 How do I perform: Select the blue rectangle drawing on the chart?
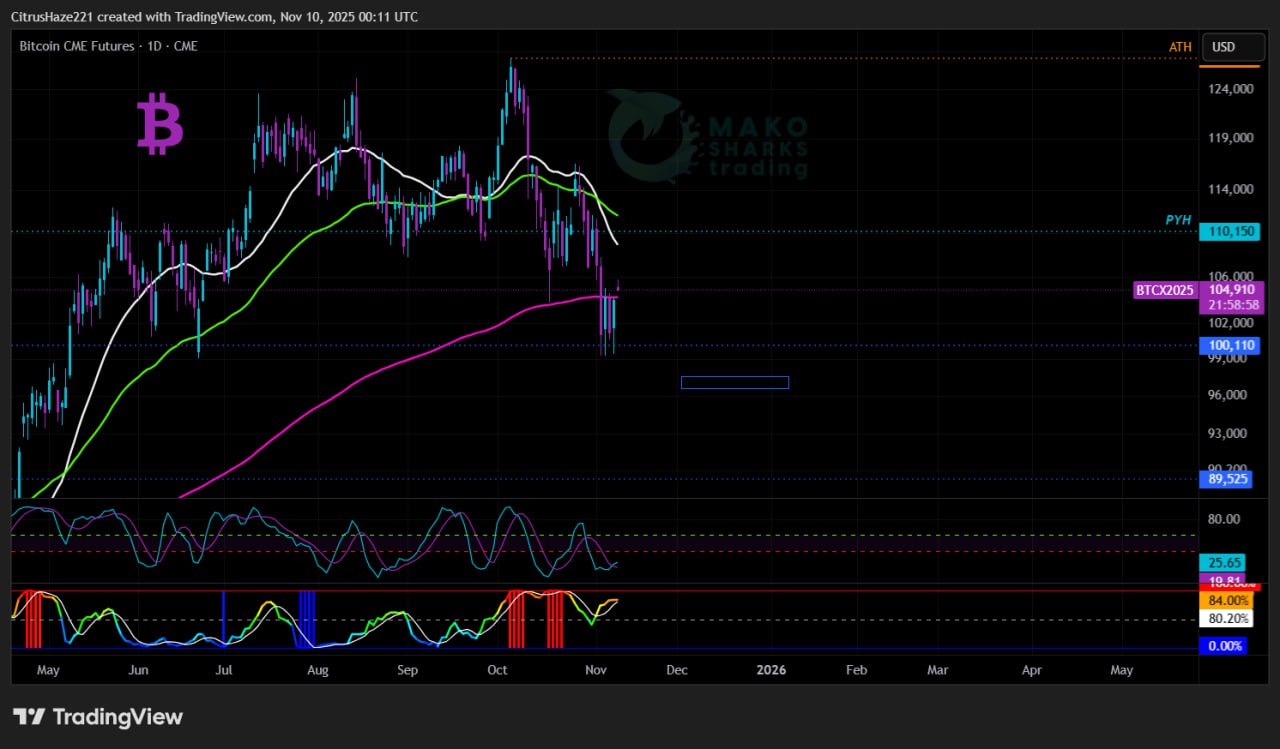[x=735, y=382]
